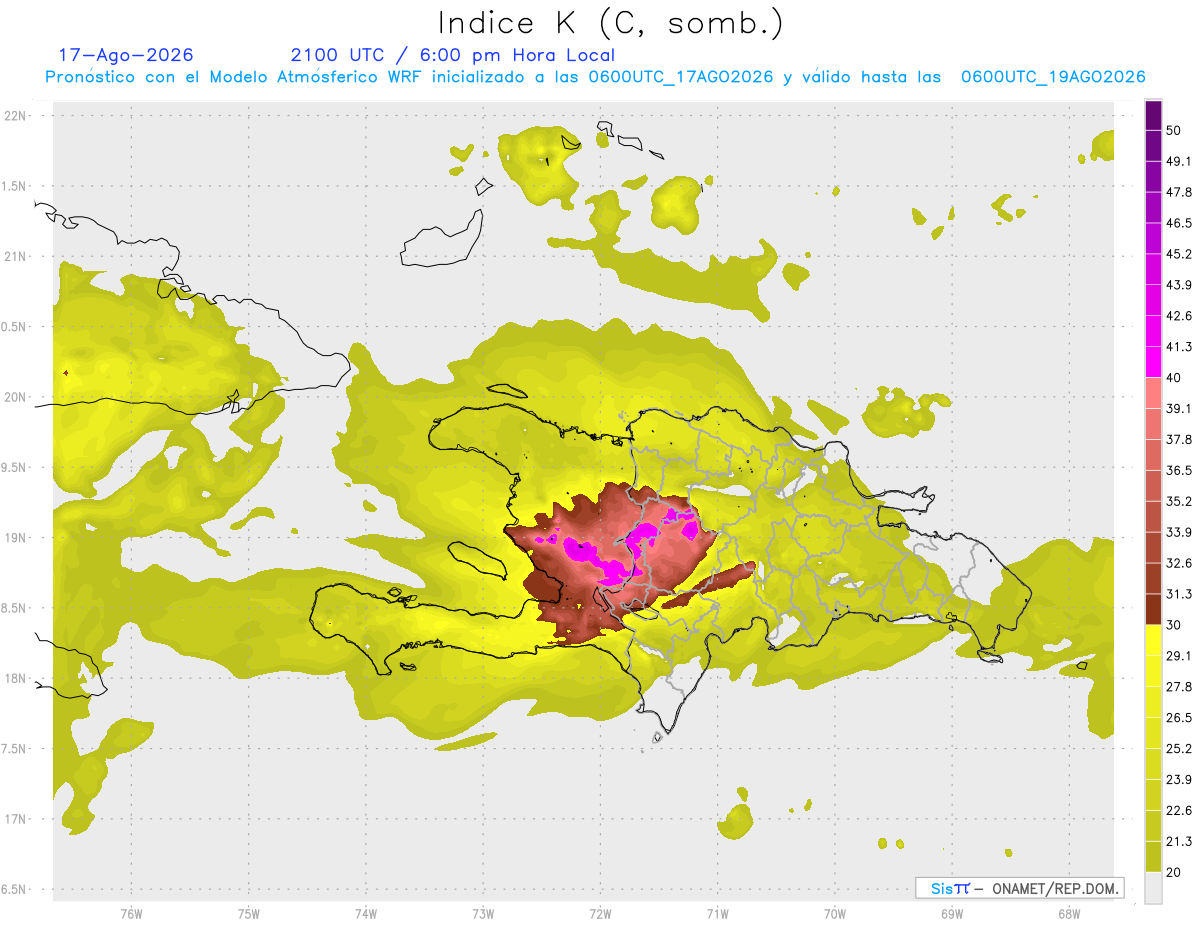
Task: Click the 22N latitude label
Action: pyautogui.click(x=16, y=116)
